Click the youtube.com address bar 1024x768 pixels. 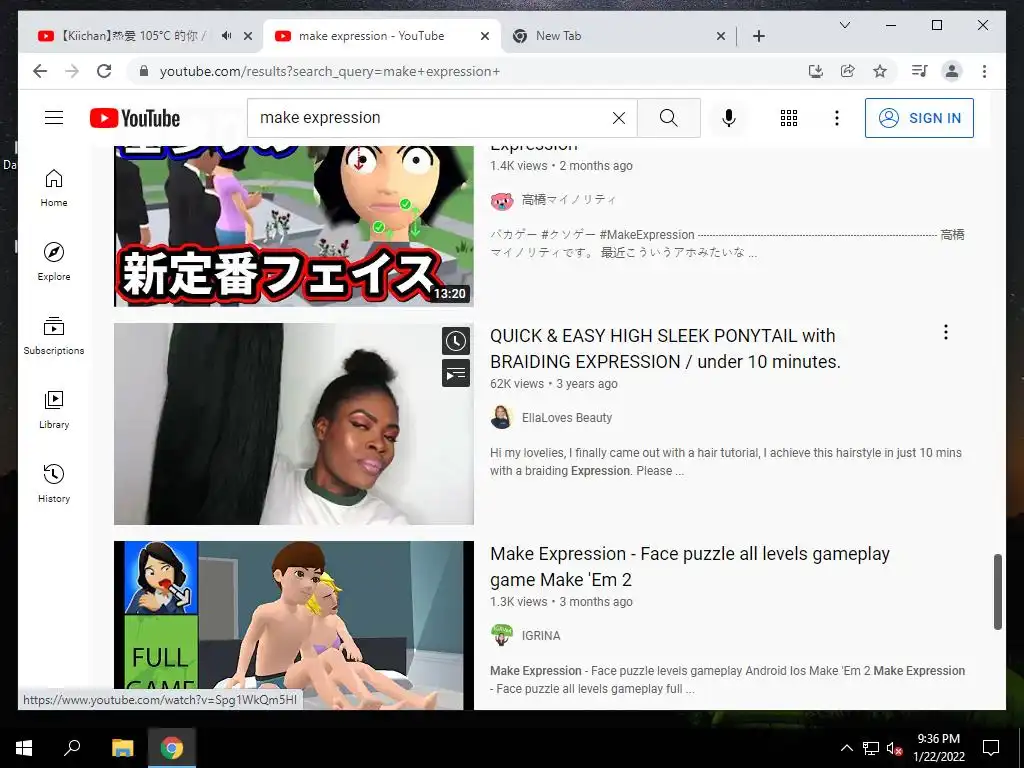pos(330,71)
